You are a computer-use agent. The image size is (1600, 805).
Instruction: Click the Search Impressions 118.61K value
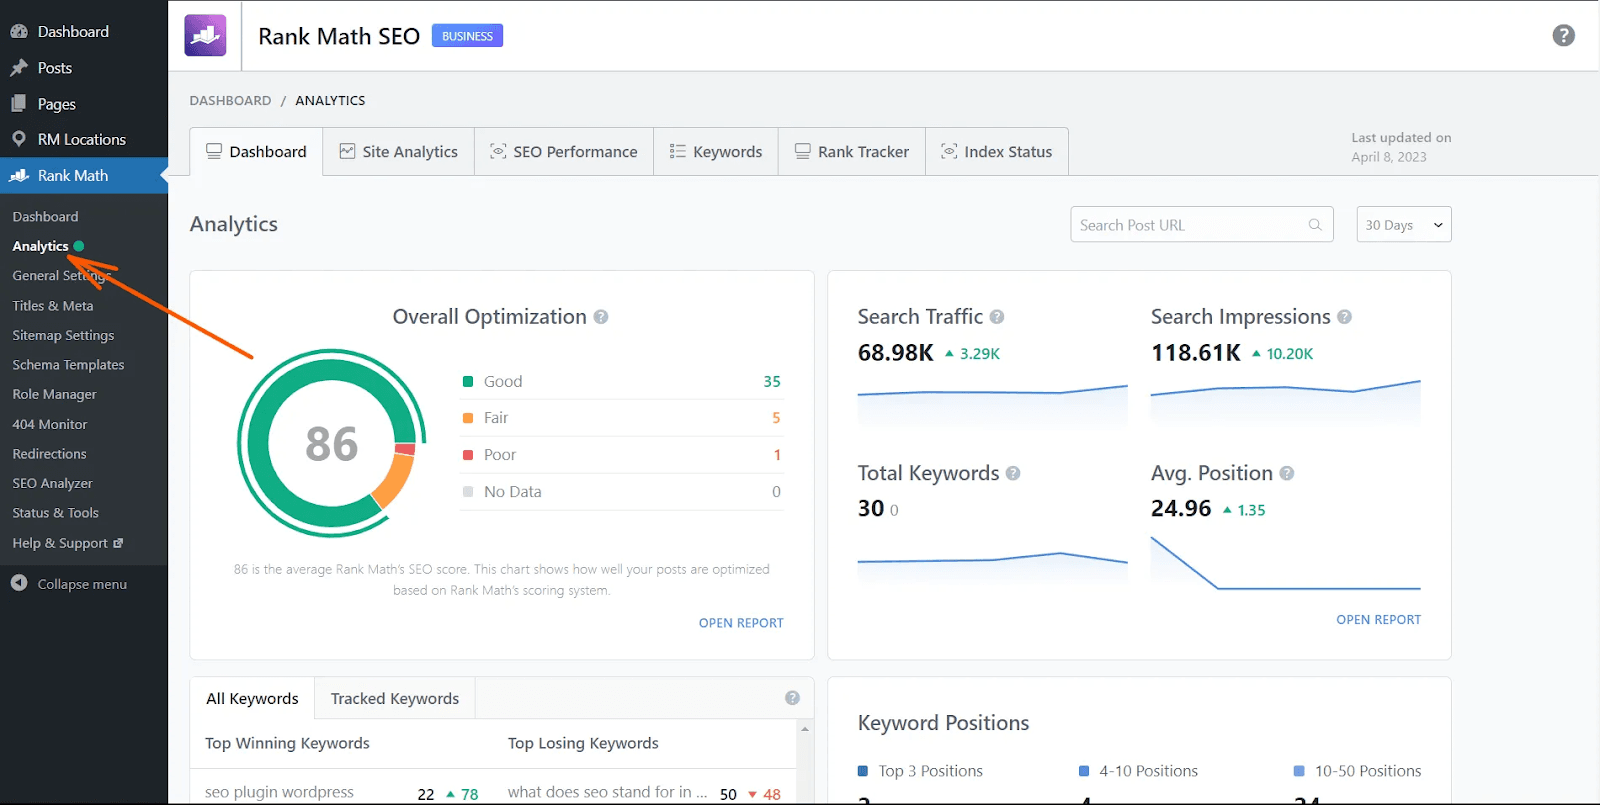(1195, 353)
